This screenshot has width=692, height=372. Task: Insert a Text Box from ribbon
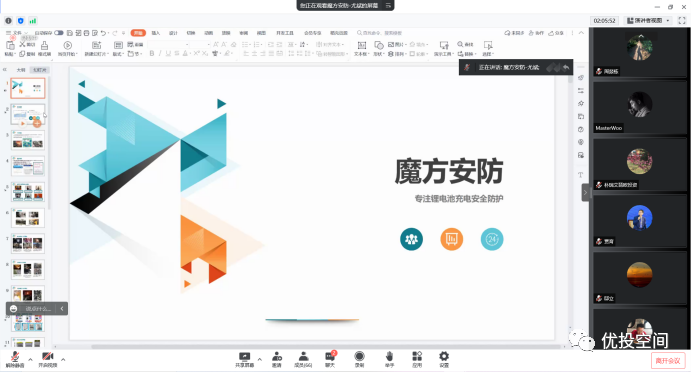[361, 48]
